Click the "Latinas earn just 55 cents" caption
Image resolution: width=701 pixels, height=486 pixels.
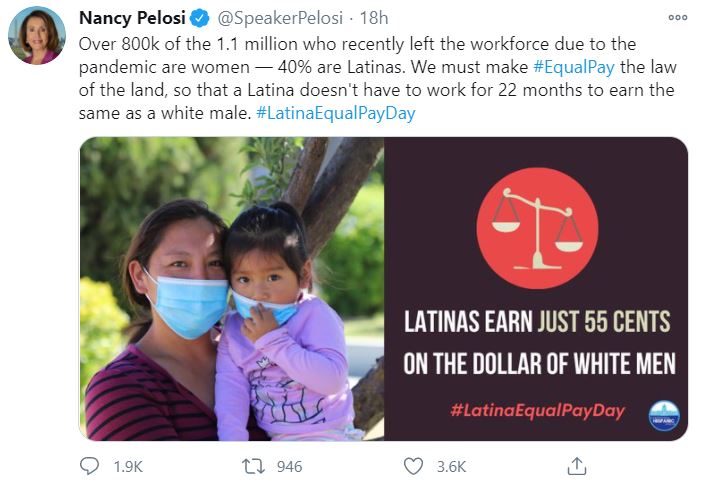536,322
